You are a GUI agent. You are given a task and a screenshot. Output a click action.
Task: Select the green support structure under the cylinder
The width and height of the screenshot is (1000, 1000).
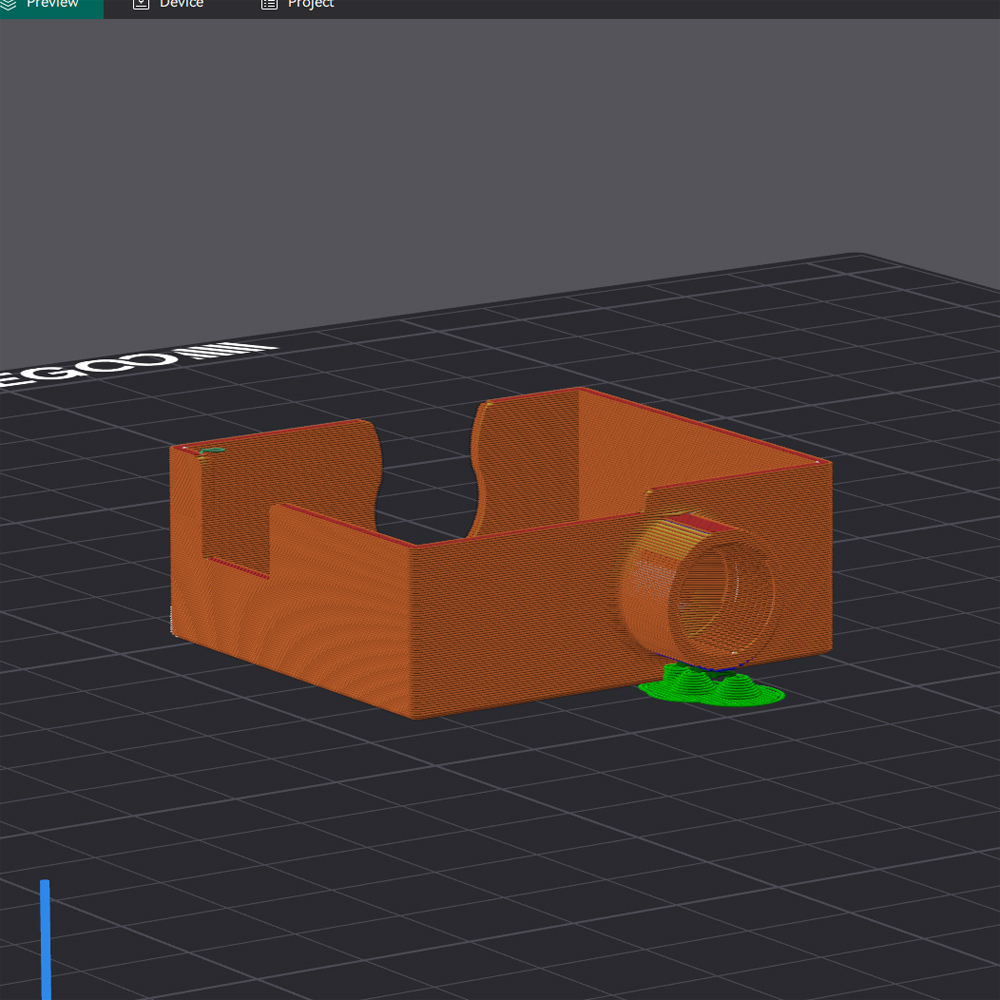coord(711,688)
